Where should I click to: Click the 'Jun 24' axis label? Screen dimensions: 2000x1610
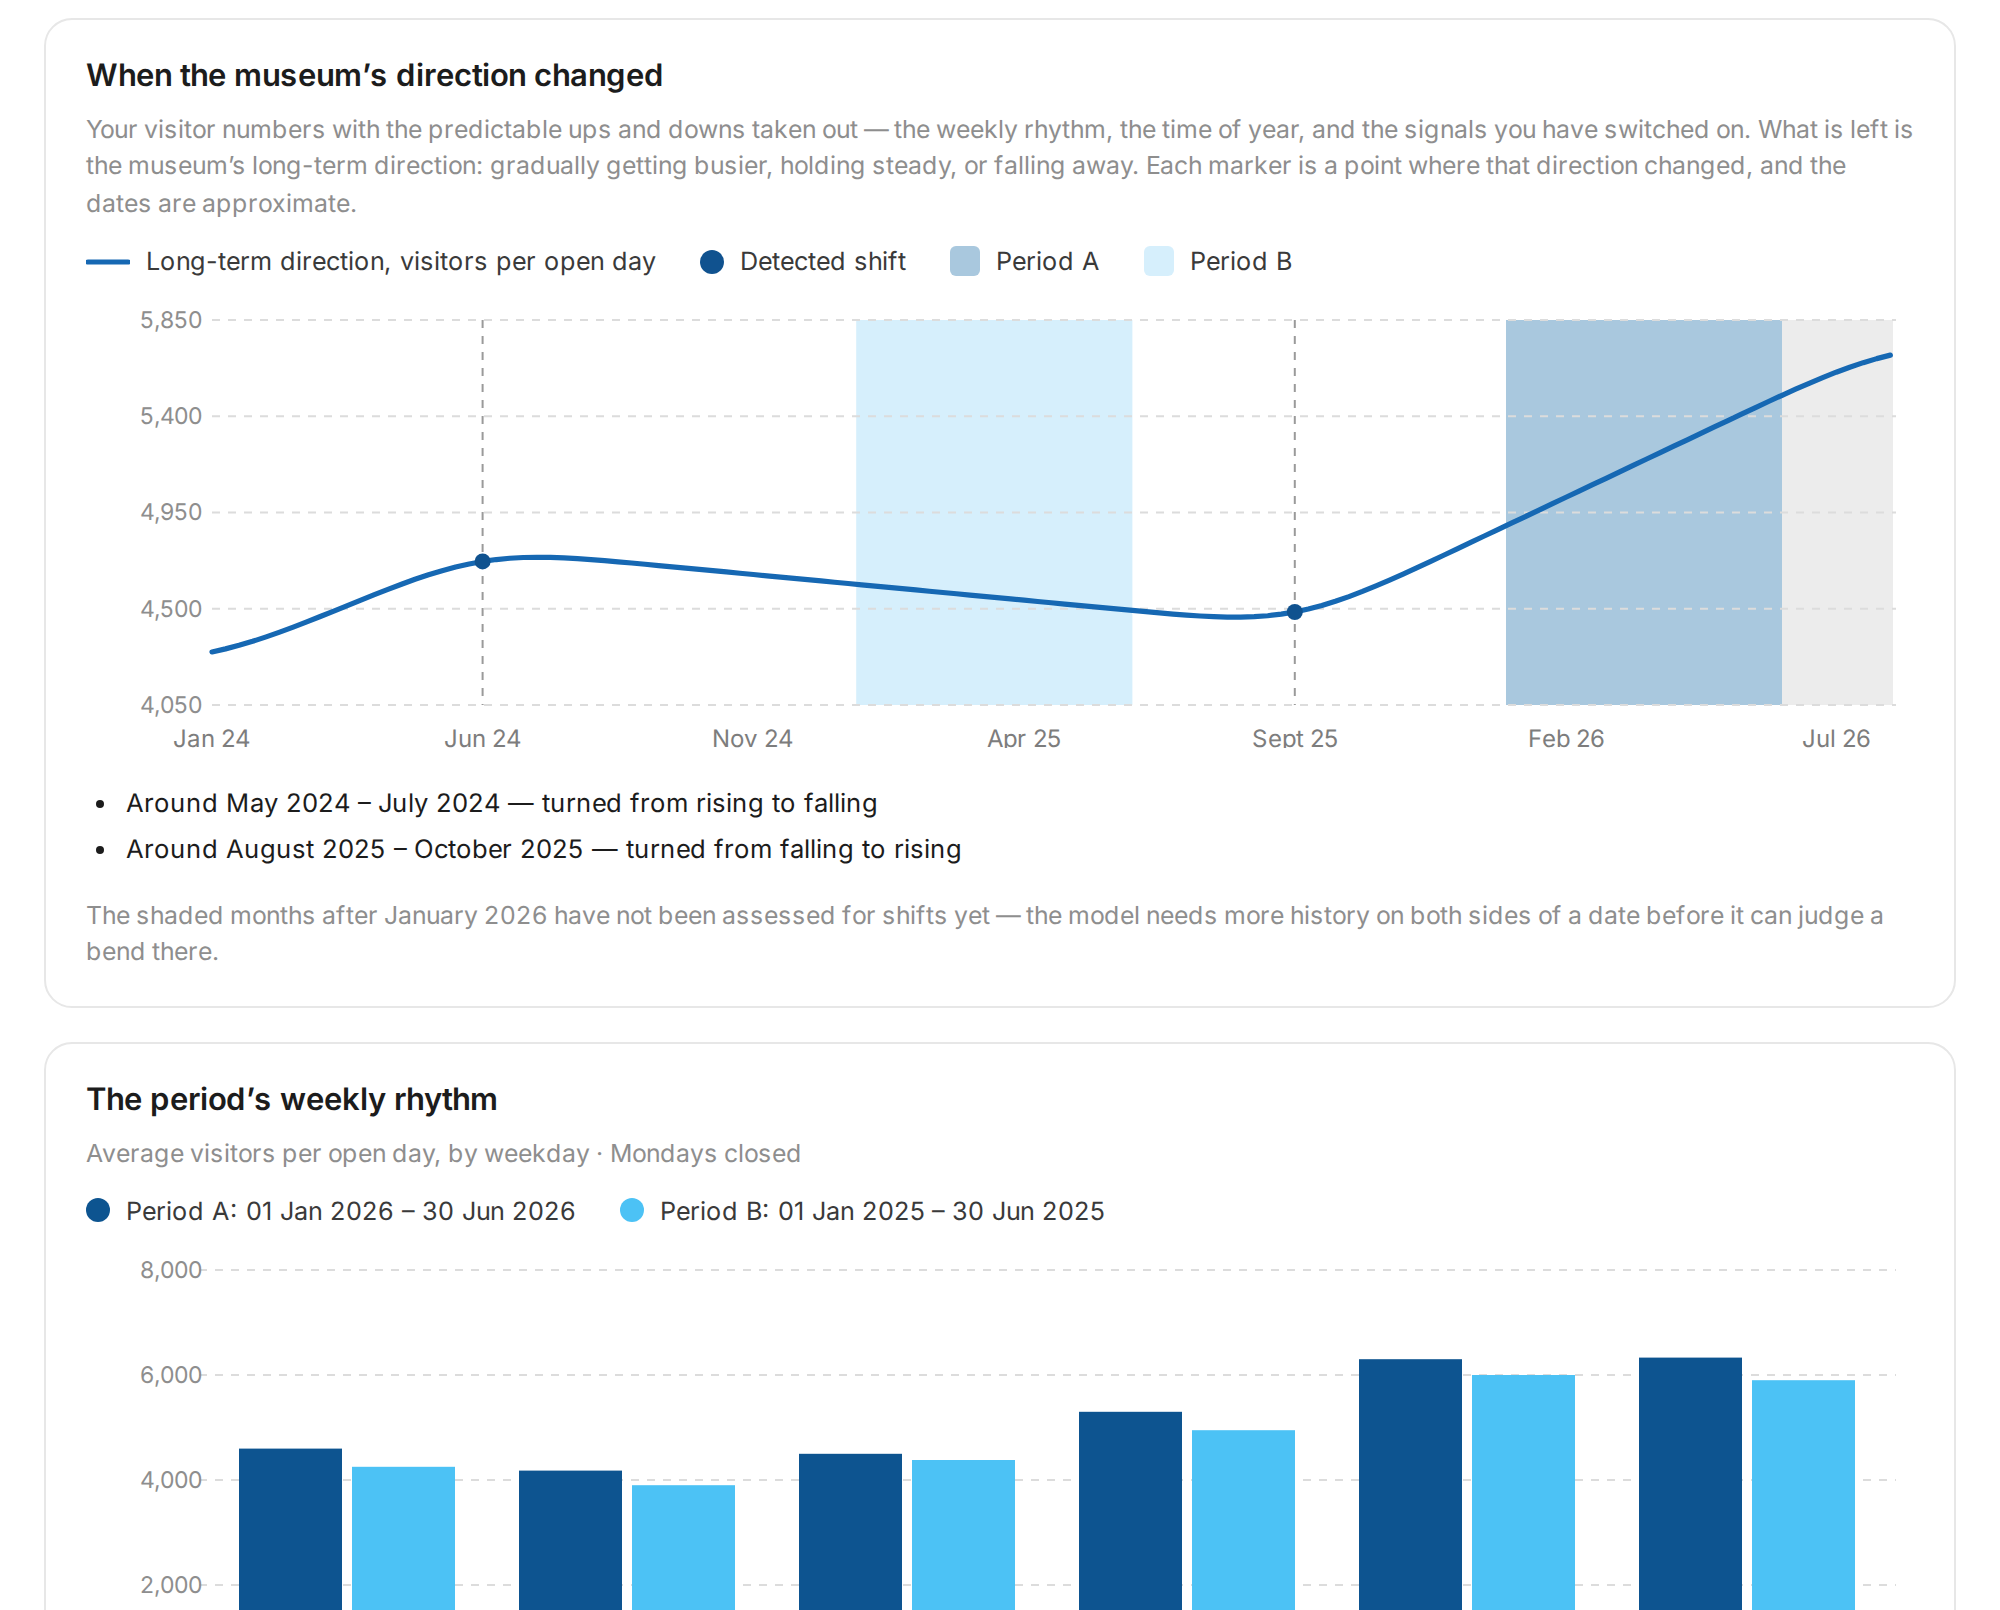coord(482,738)
